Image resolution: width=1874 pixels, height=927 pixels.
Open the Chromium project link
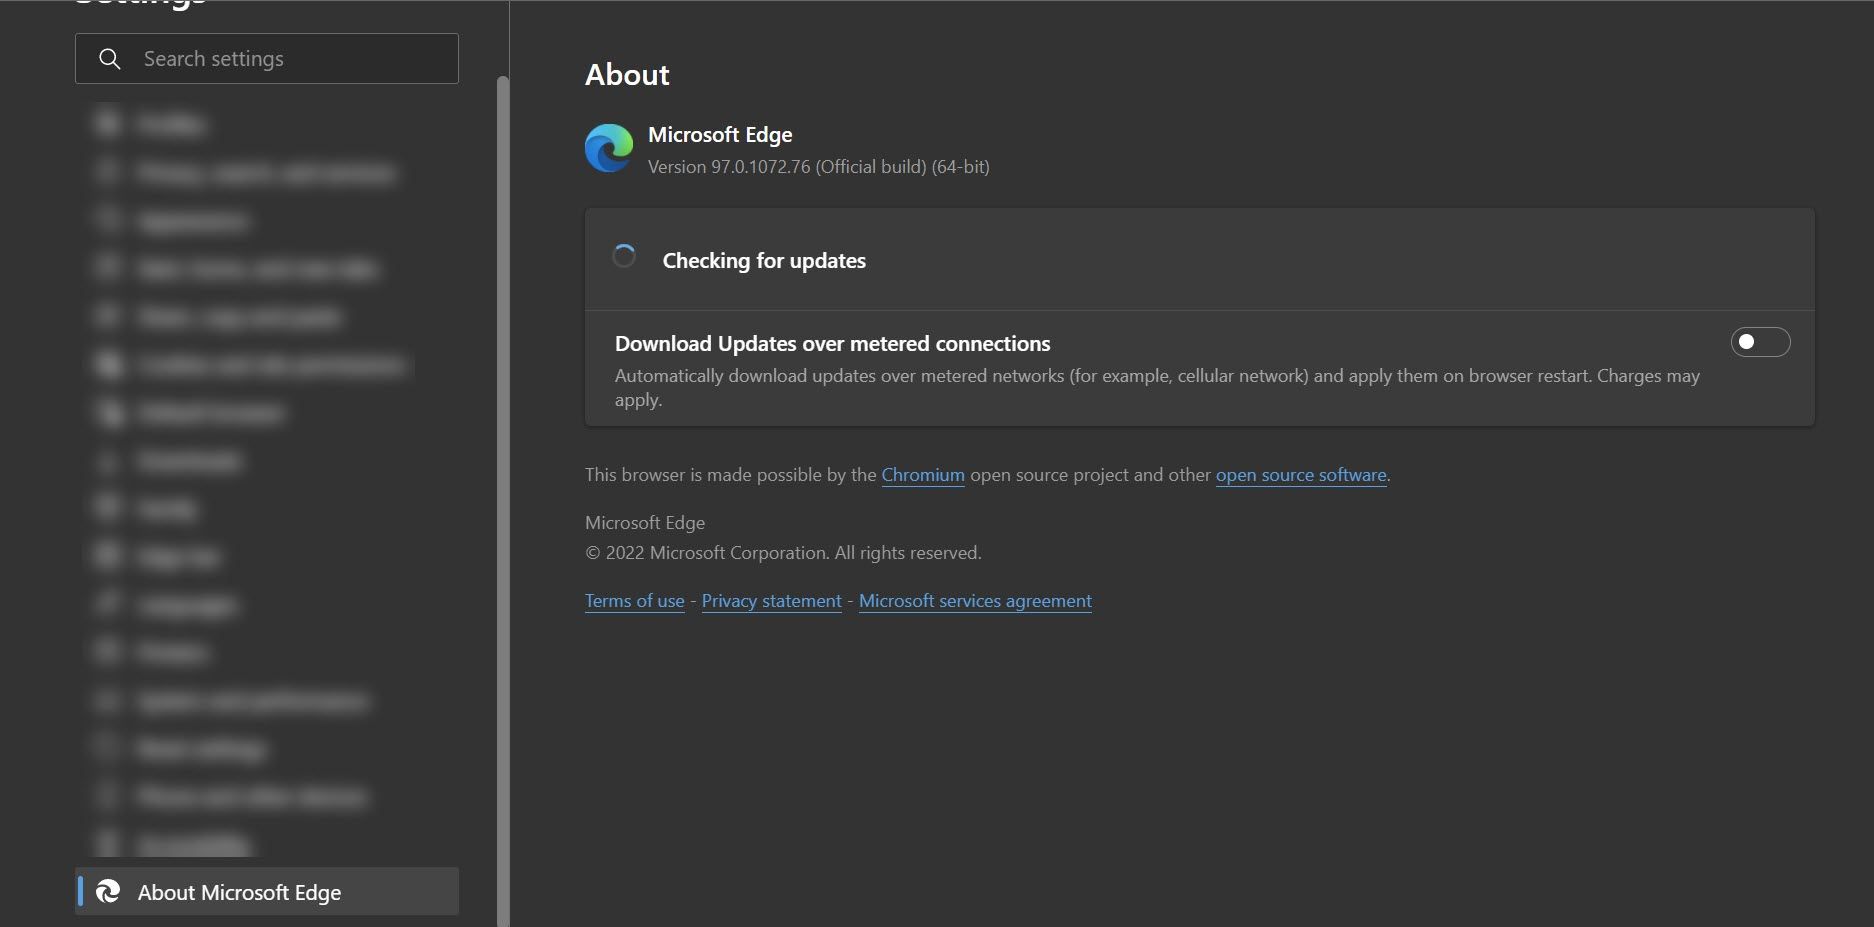click(922, 474)
